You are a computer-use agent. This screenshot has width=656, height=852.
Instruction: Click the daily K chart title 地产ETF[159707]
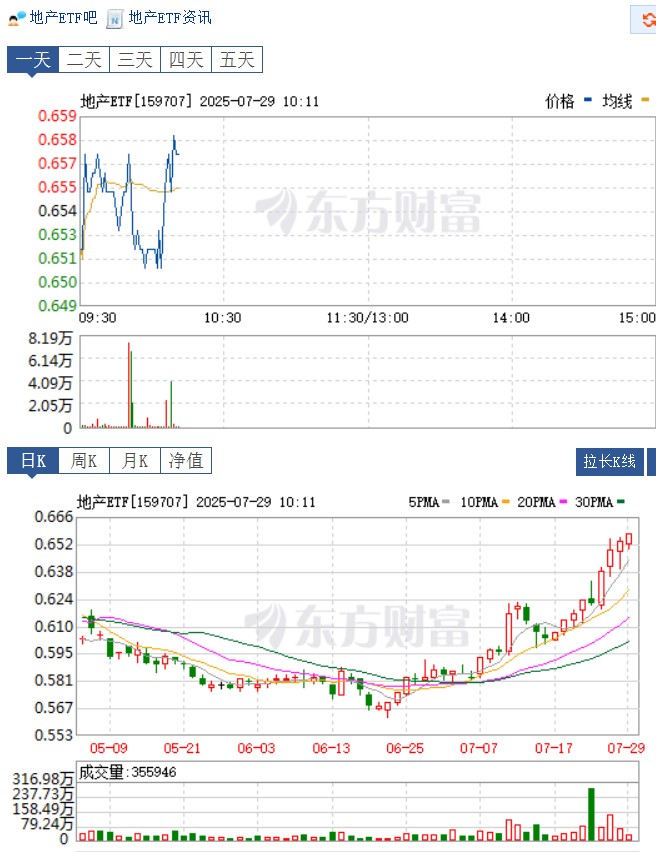tap(133, 502)
